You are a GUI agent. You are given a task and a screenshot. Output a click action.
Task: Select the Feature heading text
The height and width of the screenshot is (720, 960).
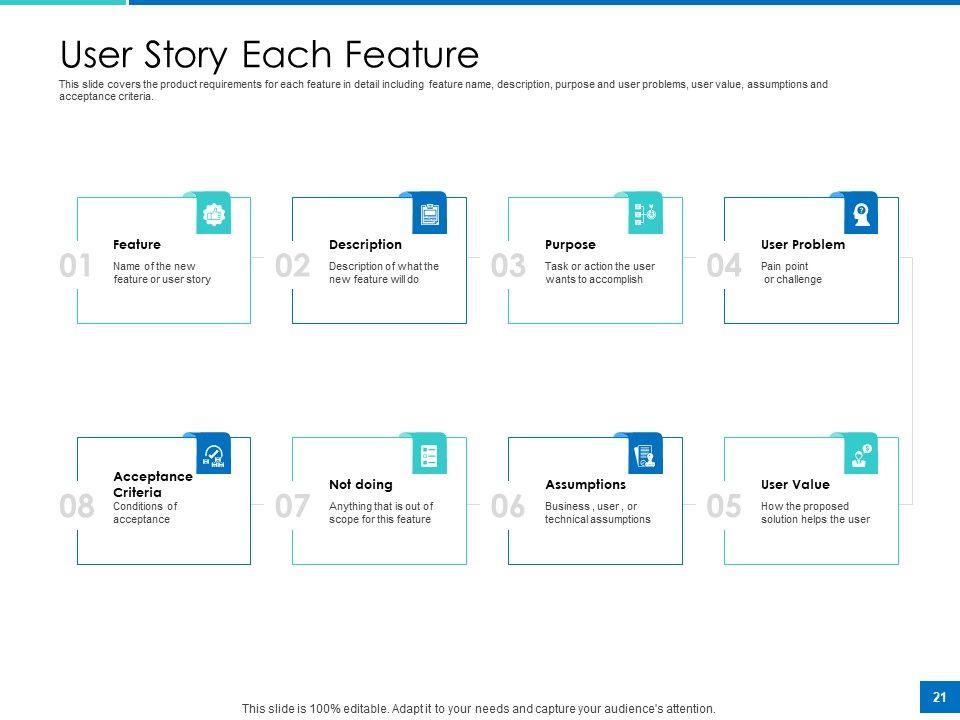coord(136,245)
